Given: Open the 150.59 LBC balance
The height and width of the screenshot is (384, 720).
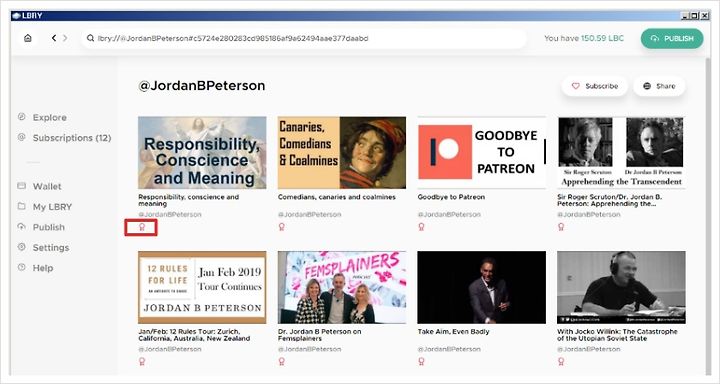Looking at the screenshot, I should click(x=602, y=39).
